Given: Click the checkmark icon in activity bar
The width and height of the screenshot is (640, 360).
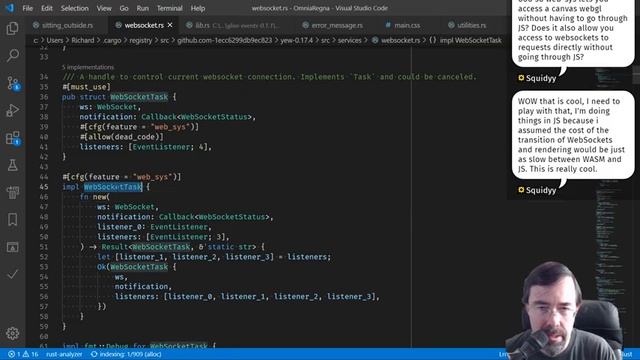Looking at the screenshot, I should click(12, 274).
